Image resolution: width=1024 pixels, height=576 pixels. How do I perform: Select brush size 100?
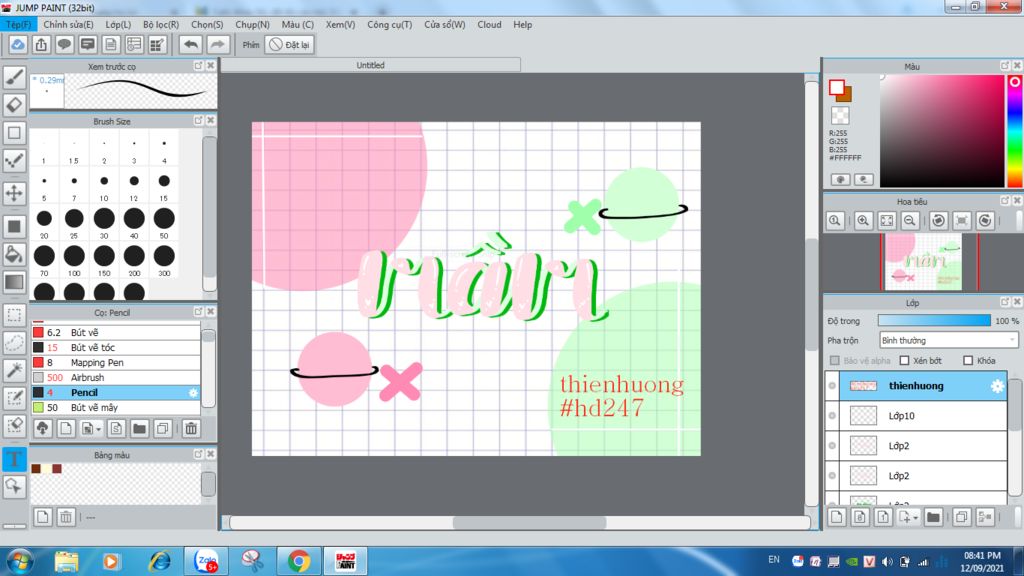tap(74, 260)
